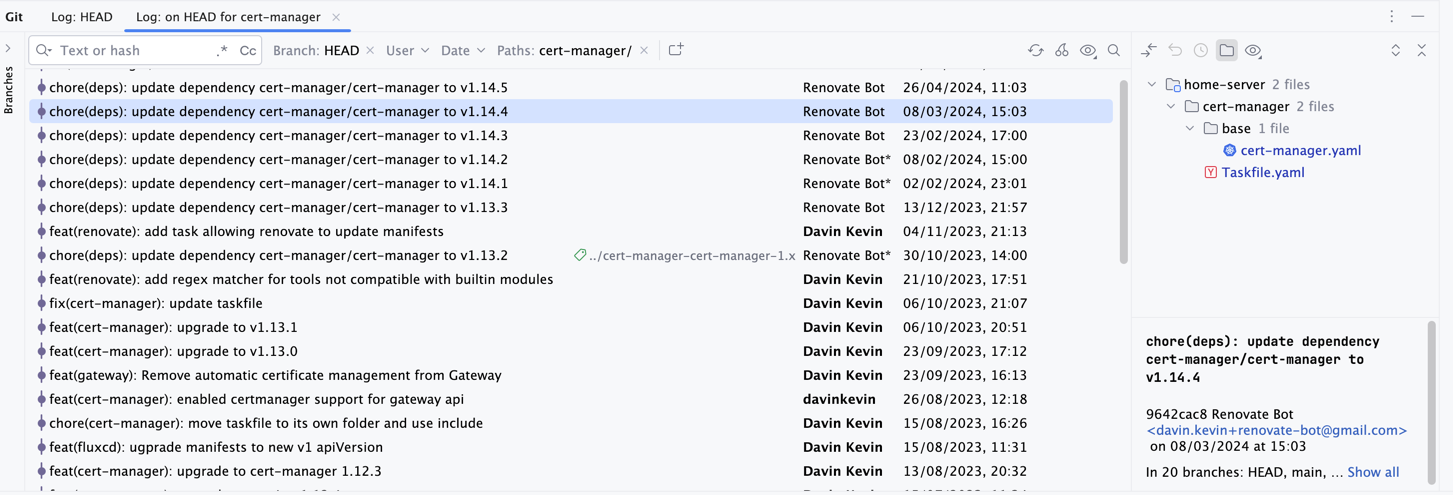Click the folder icon beside cert-manager node
The width and height of the screenshot is (1453, 495).
click(1192, 107)
